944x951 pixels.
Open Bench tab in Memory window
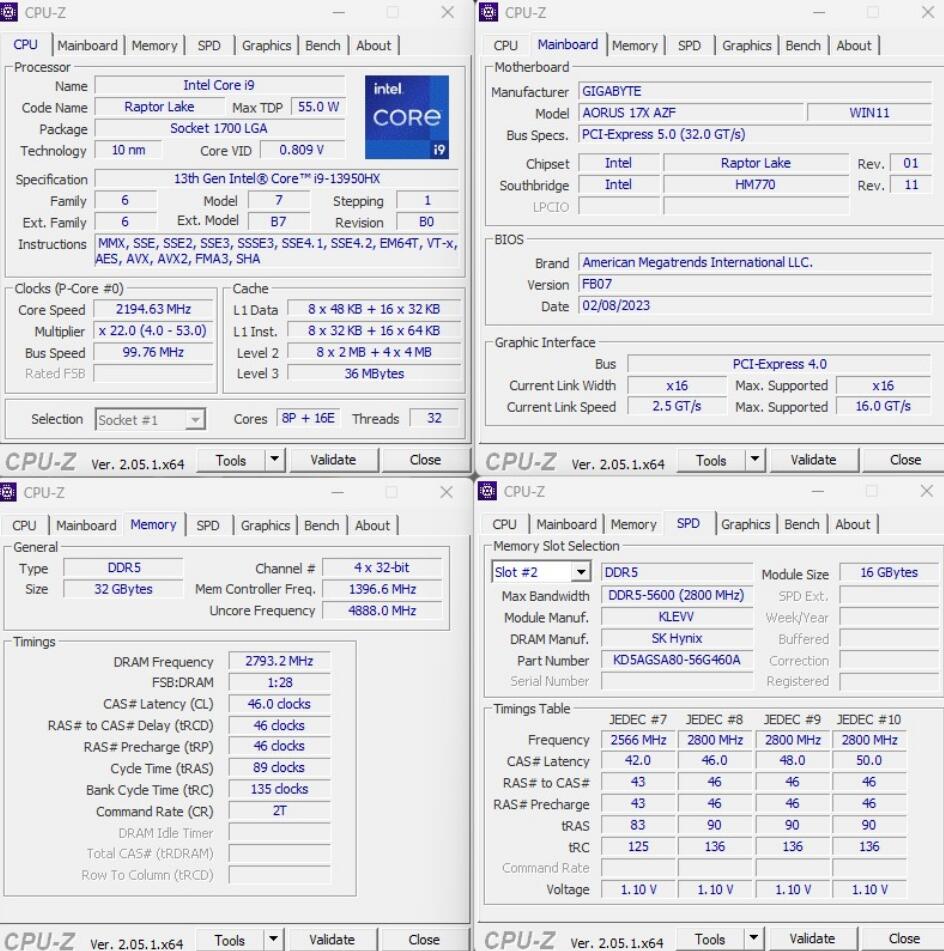[322, 525]
